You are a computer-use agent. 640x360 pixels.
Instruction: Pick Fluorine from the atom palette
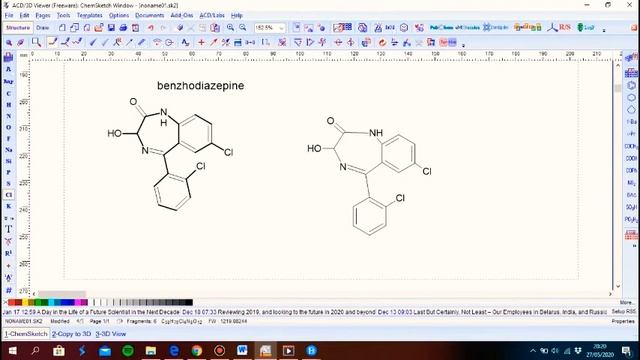click(x=9, y=138)
